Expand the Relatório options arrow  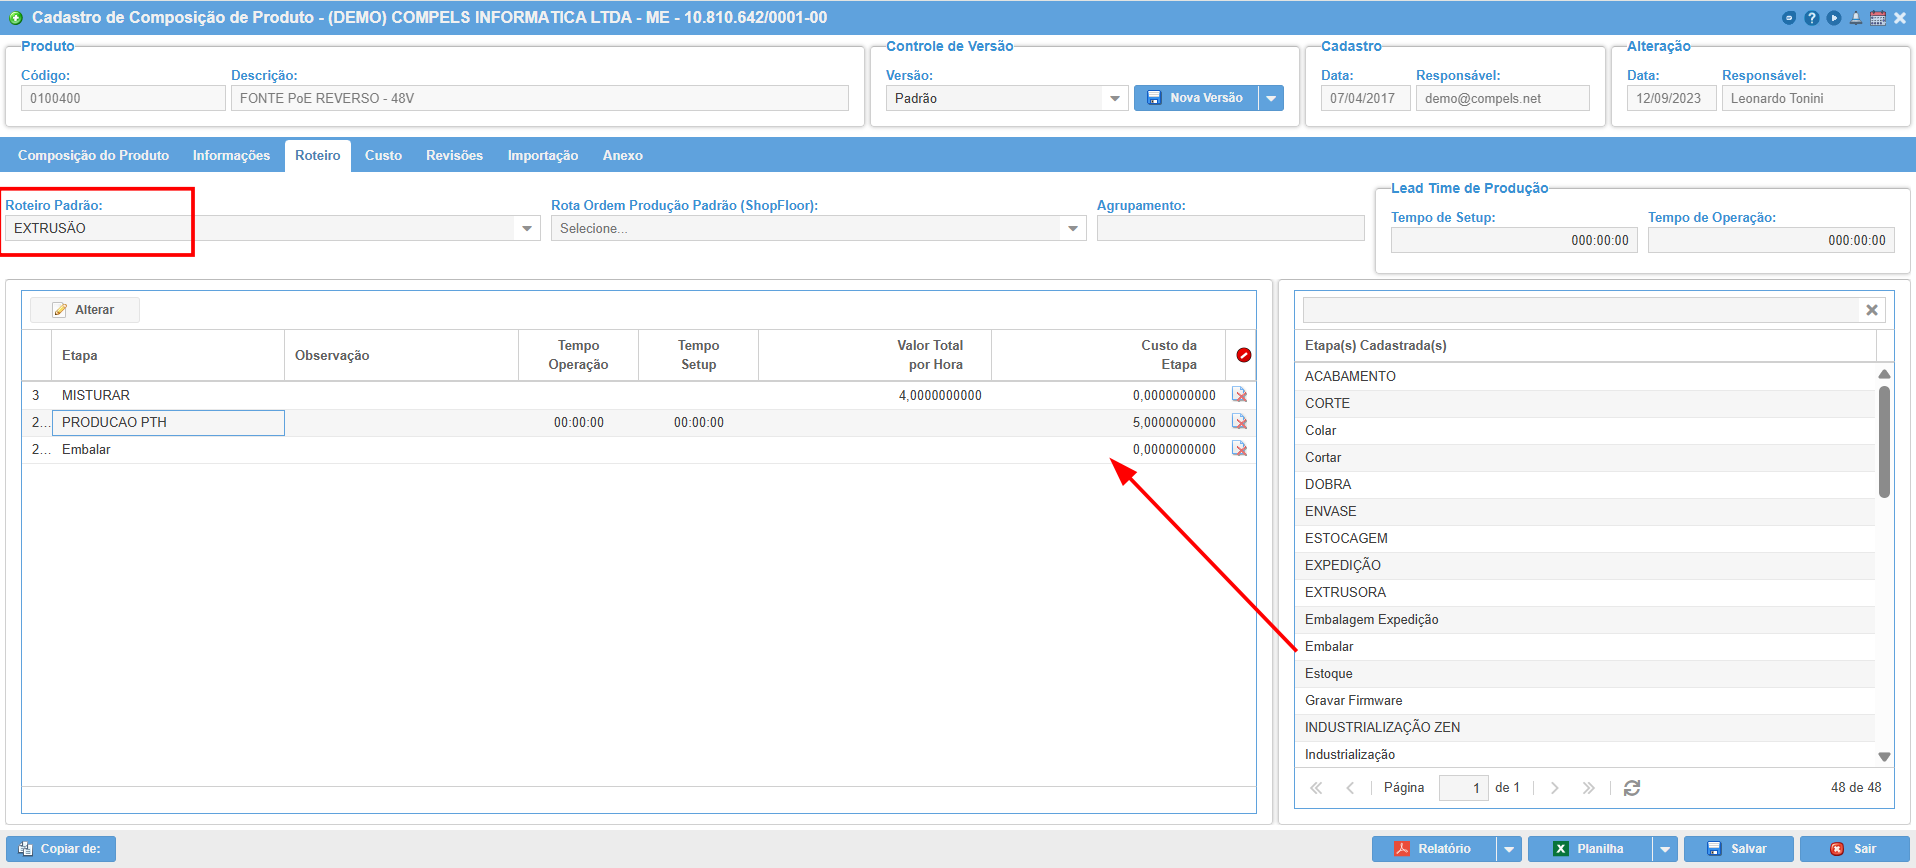pos(1509,849)
